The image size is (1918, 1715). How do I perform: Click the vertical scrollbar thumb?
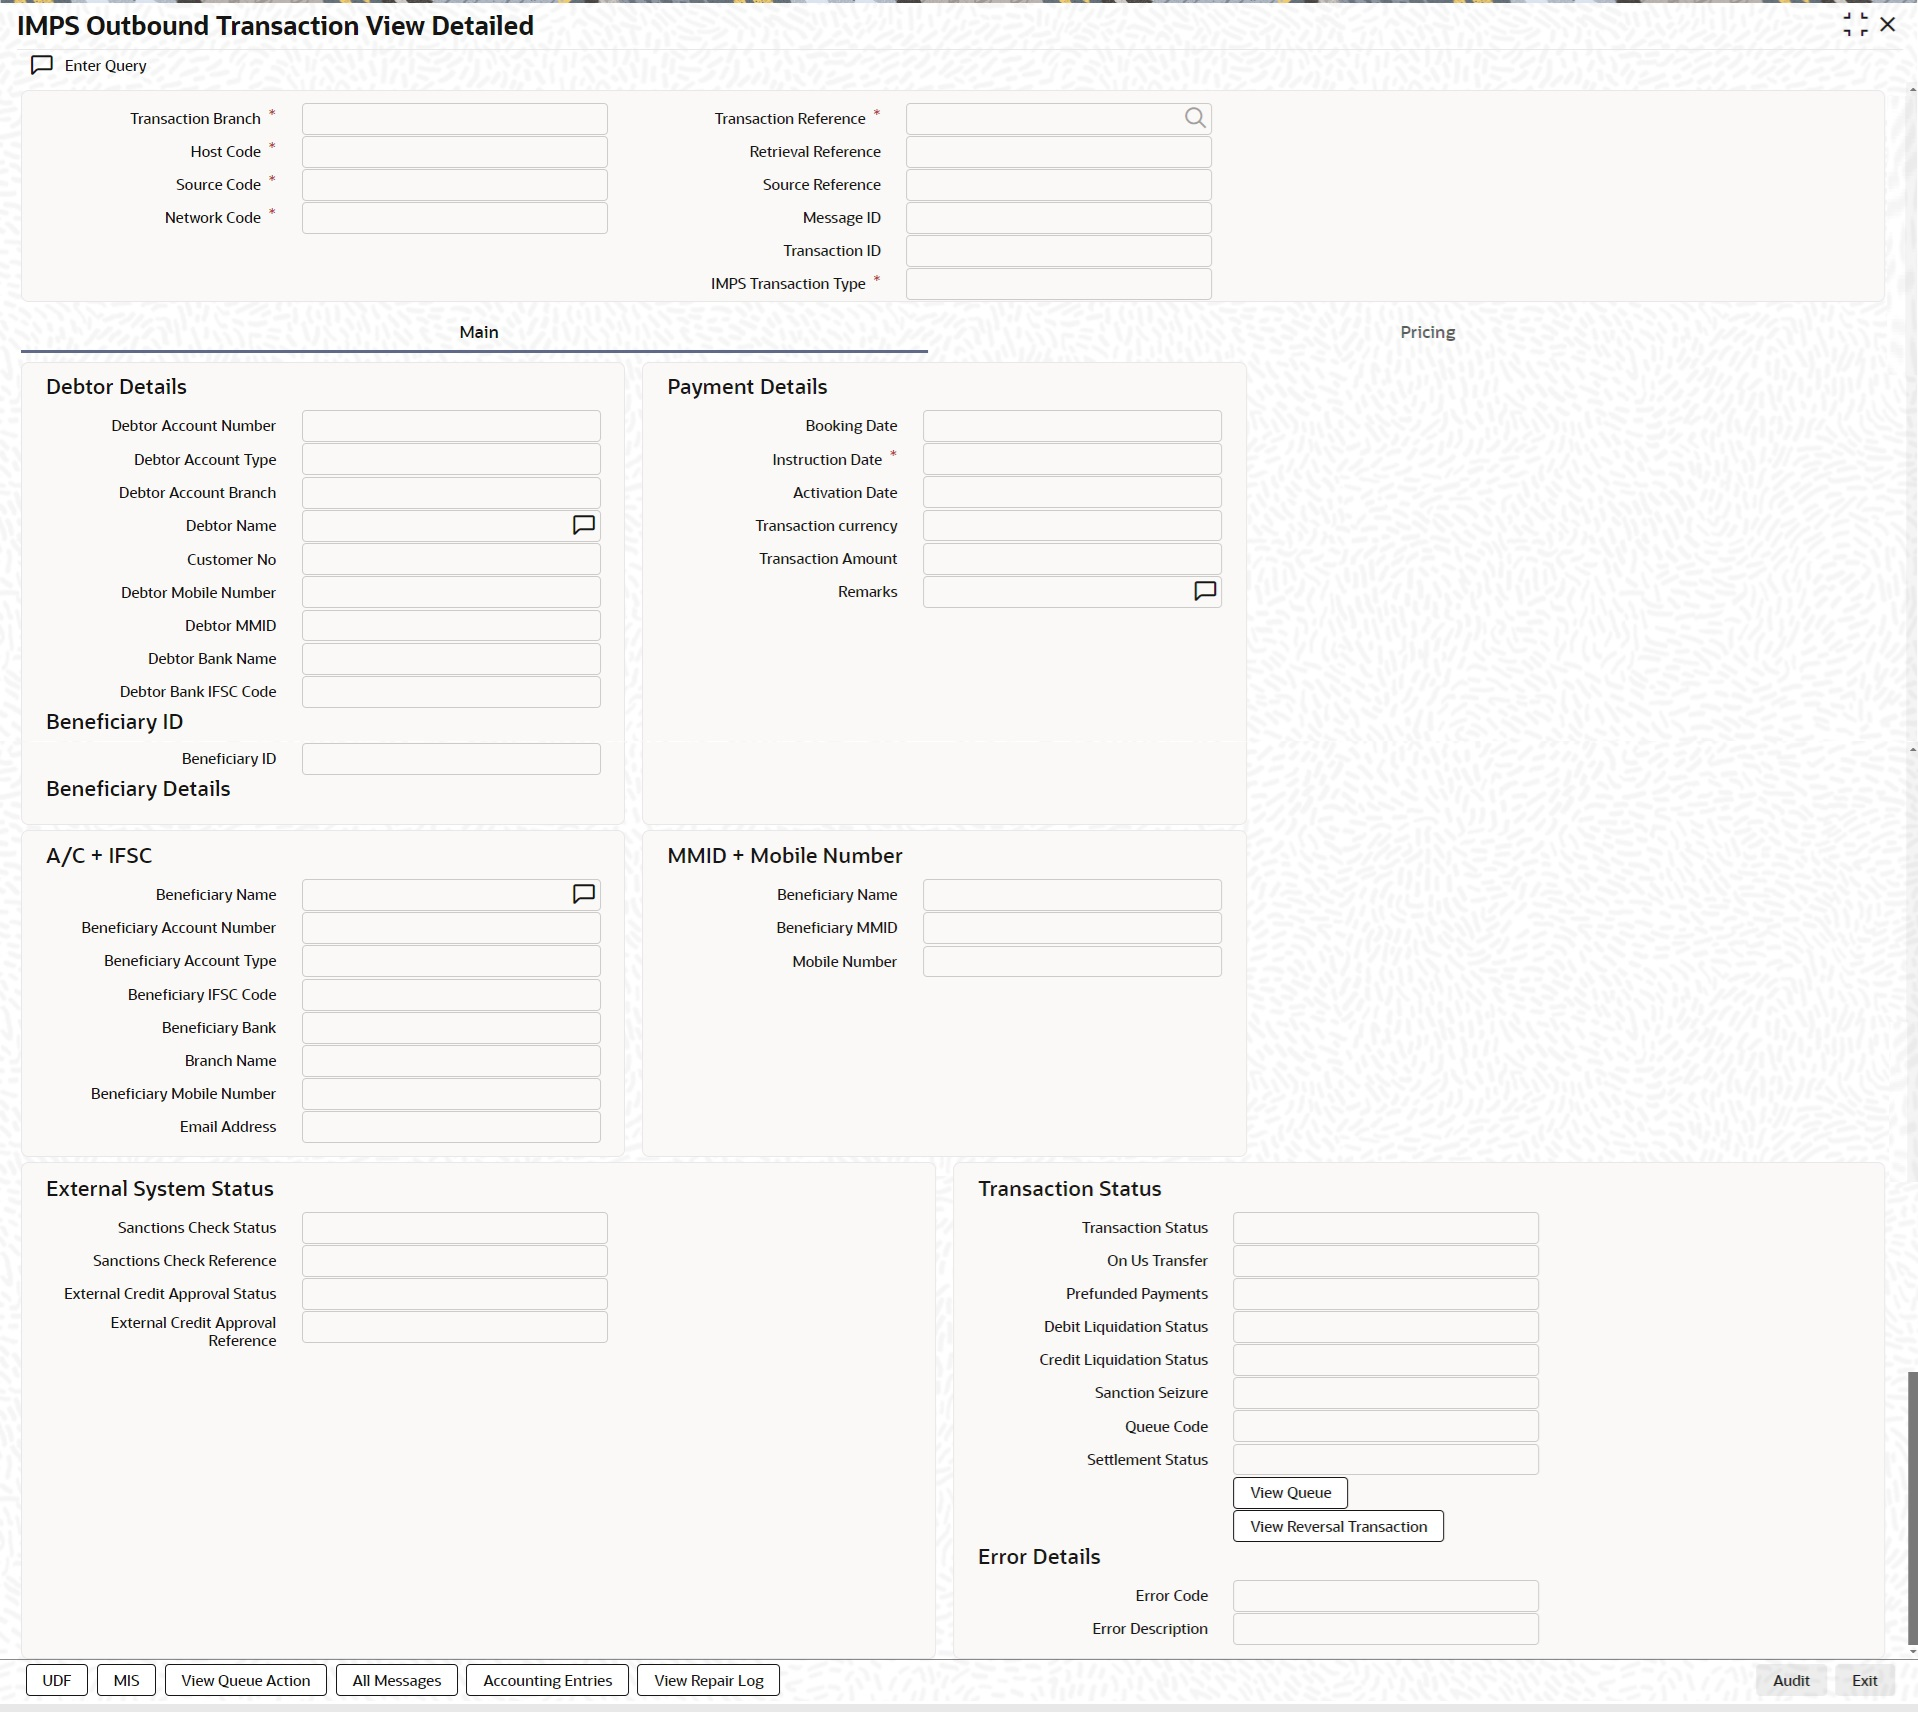click(1912, 1509)
